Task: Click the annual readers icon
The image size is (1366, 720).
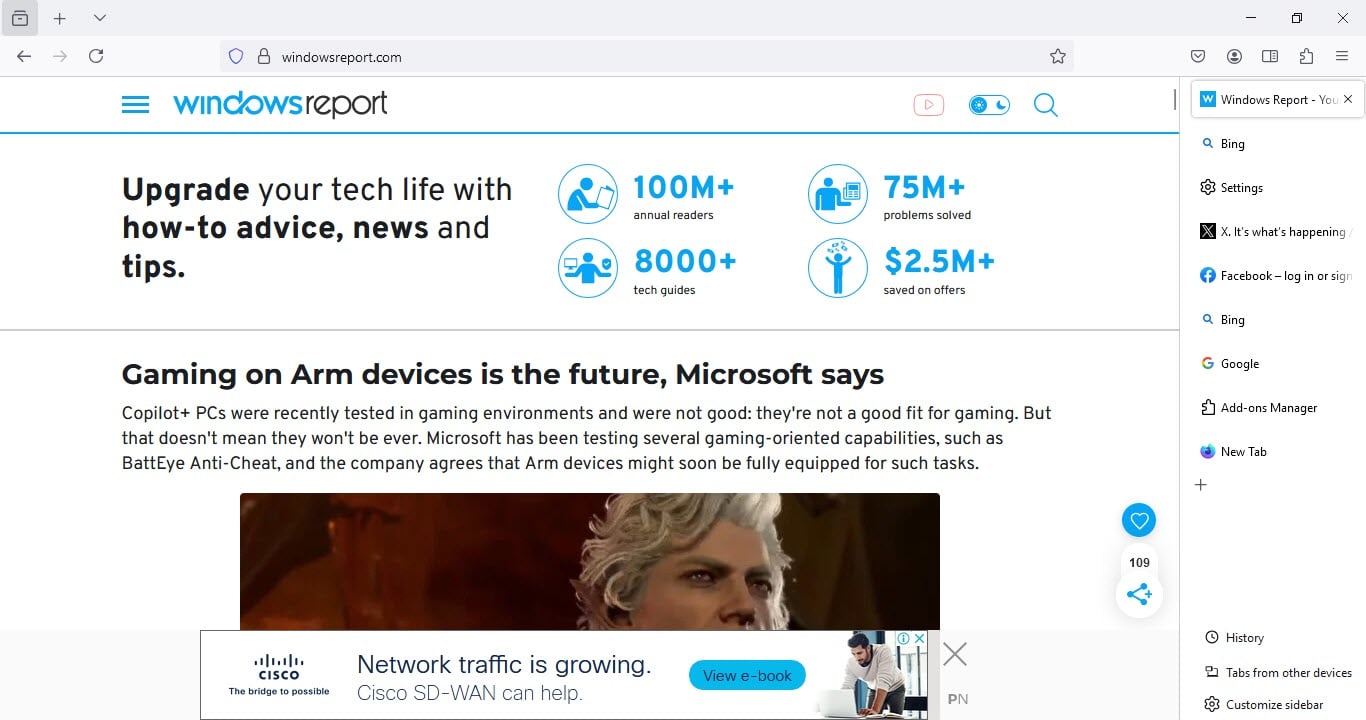Action: pyautogui.click(x=588, y=194)
